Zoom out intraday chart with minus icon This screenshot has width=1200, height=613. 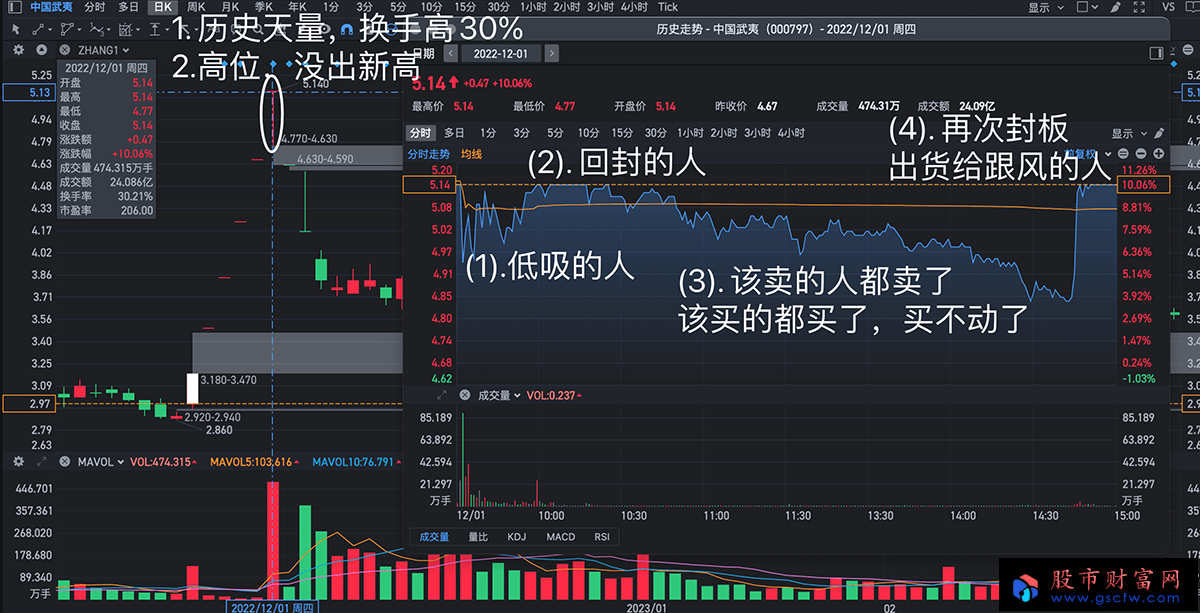tap(1141, 154)
